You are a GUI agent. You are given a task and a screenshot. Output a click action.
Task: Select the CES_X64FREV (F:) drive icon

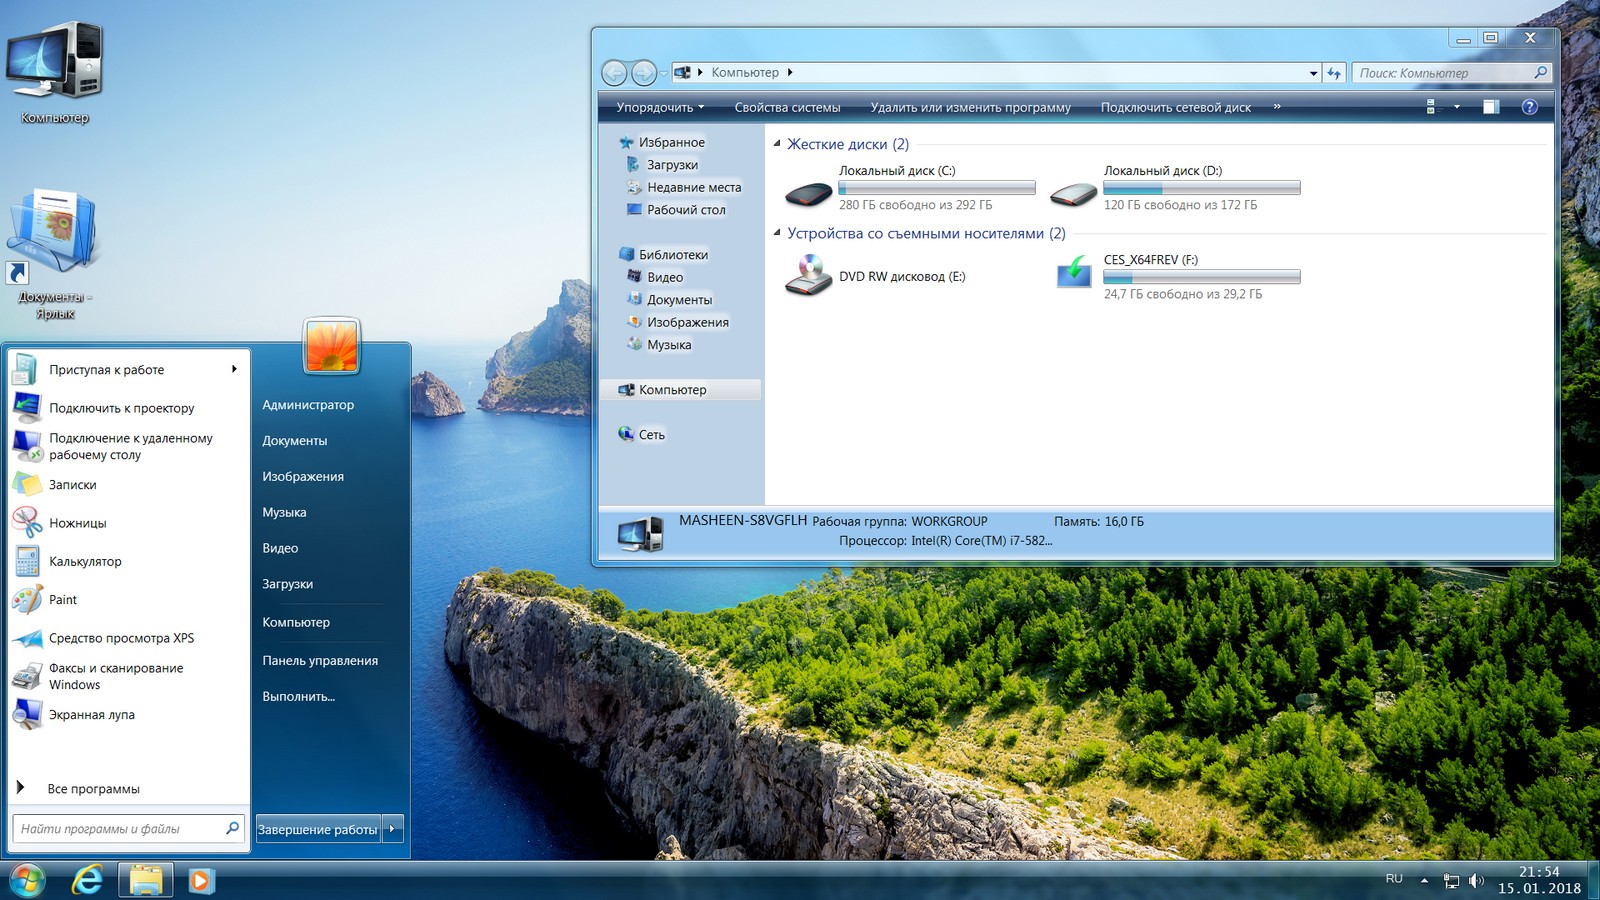pyautogui.click(x=1073, y=272)
